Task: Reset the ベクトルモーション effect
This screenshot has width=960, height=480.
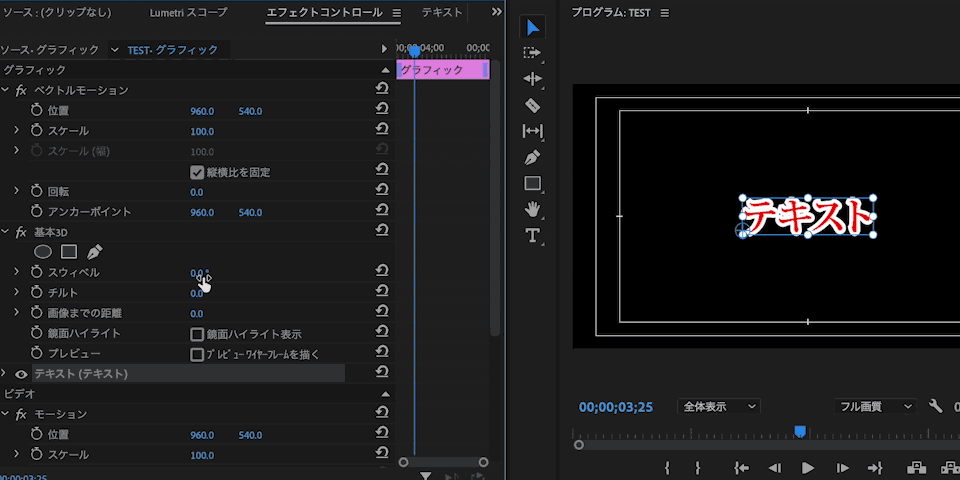Action: (x=382, y=89)
